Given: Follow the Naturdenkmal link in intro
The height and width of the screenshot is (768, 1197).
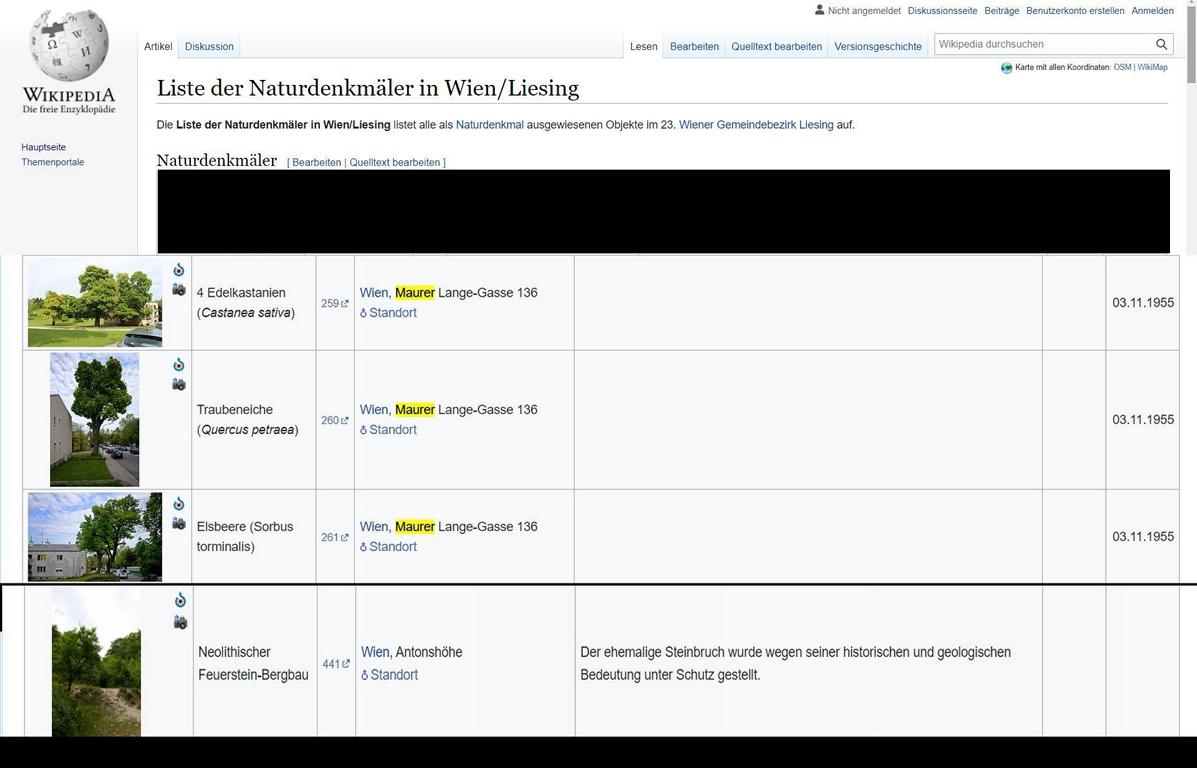Looking at the screenshot, I should pos(489,124).
